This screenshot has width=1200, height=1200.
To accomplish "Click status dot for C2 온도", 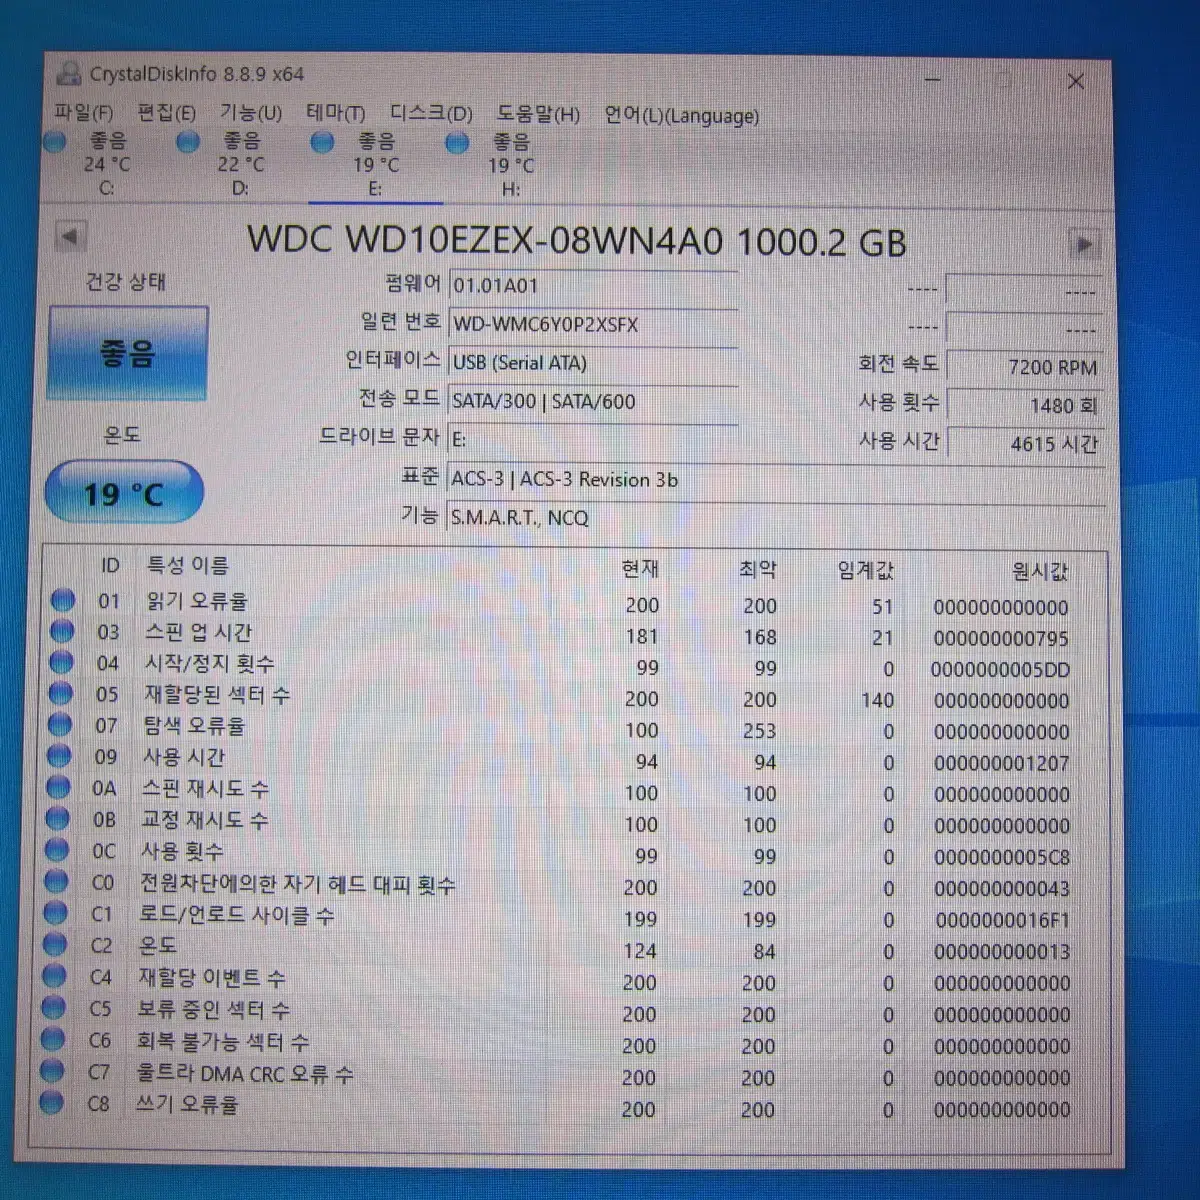I will pos(55,944).
